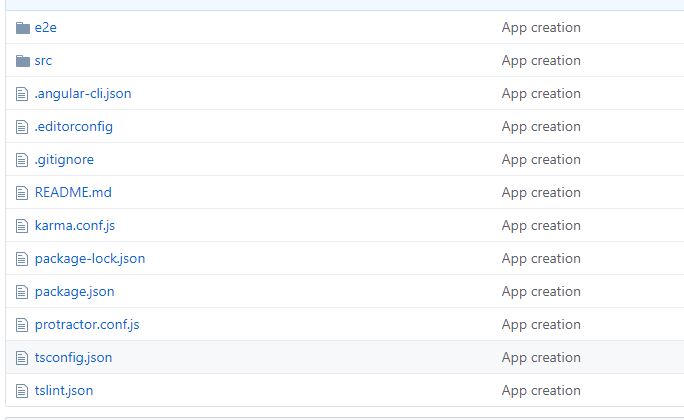Click the README.md file icon
Screen dimensions: 684x420
point(23,193)
